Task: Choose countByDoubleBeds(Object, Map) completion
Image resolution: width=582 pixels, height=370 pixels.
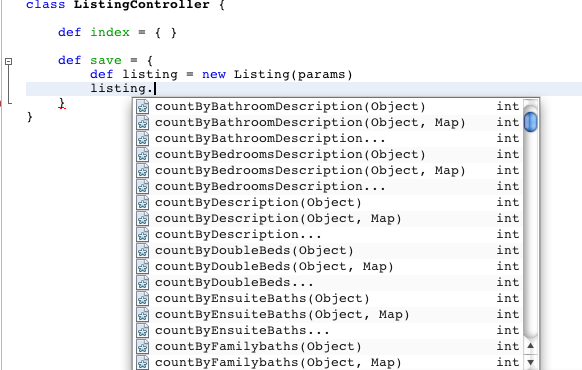Action: coord(328,266)
